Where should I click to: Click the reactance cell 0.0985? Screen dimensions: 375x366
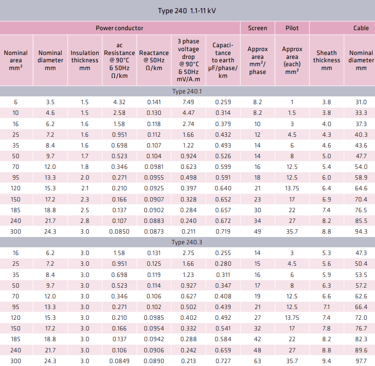click(154, 318)
